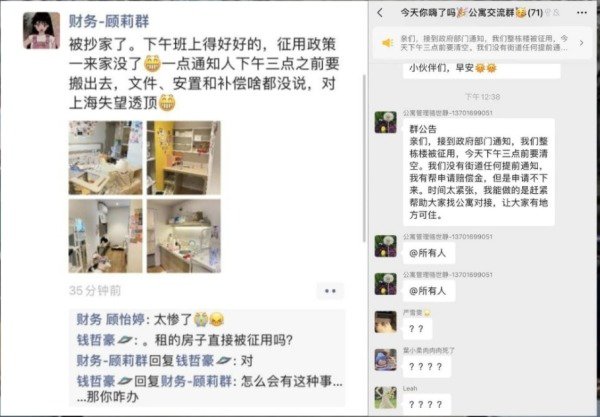Open the bottom-left room photo
Viewport: 600px width, 417px height.
(105, 236)
